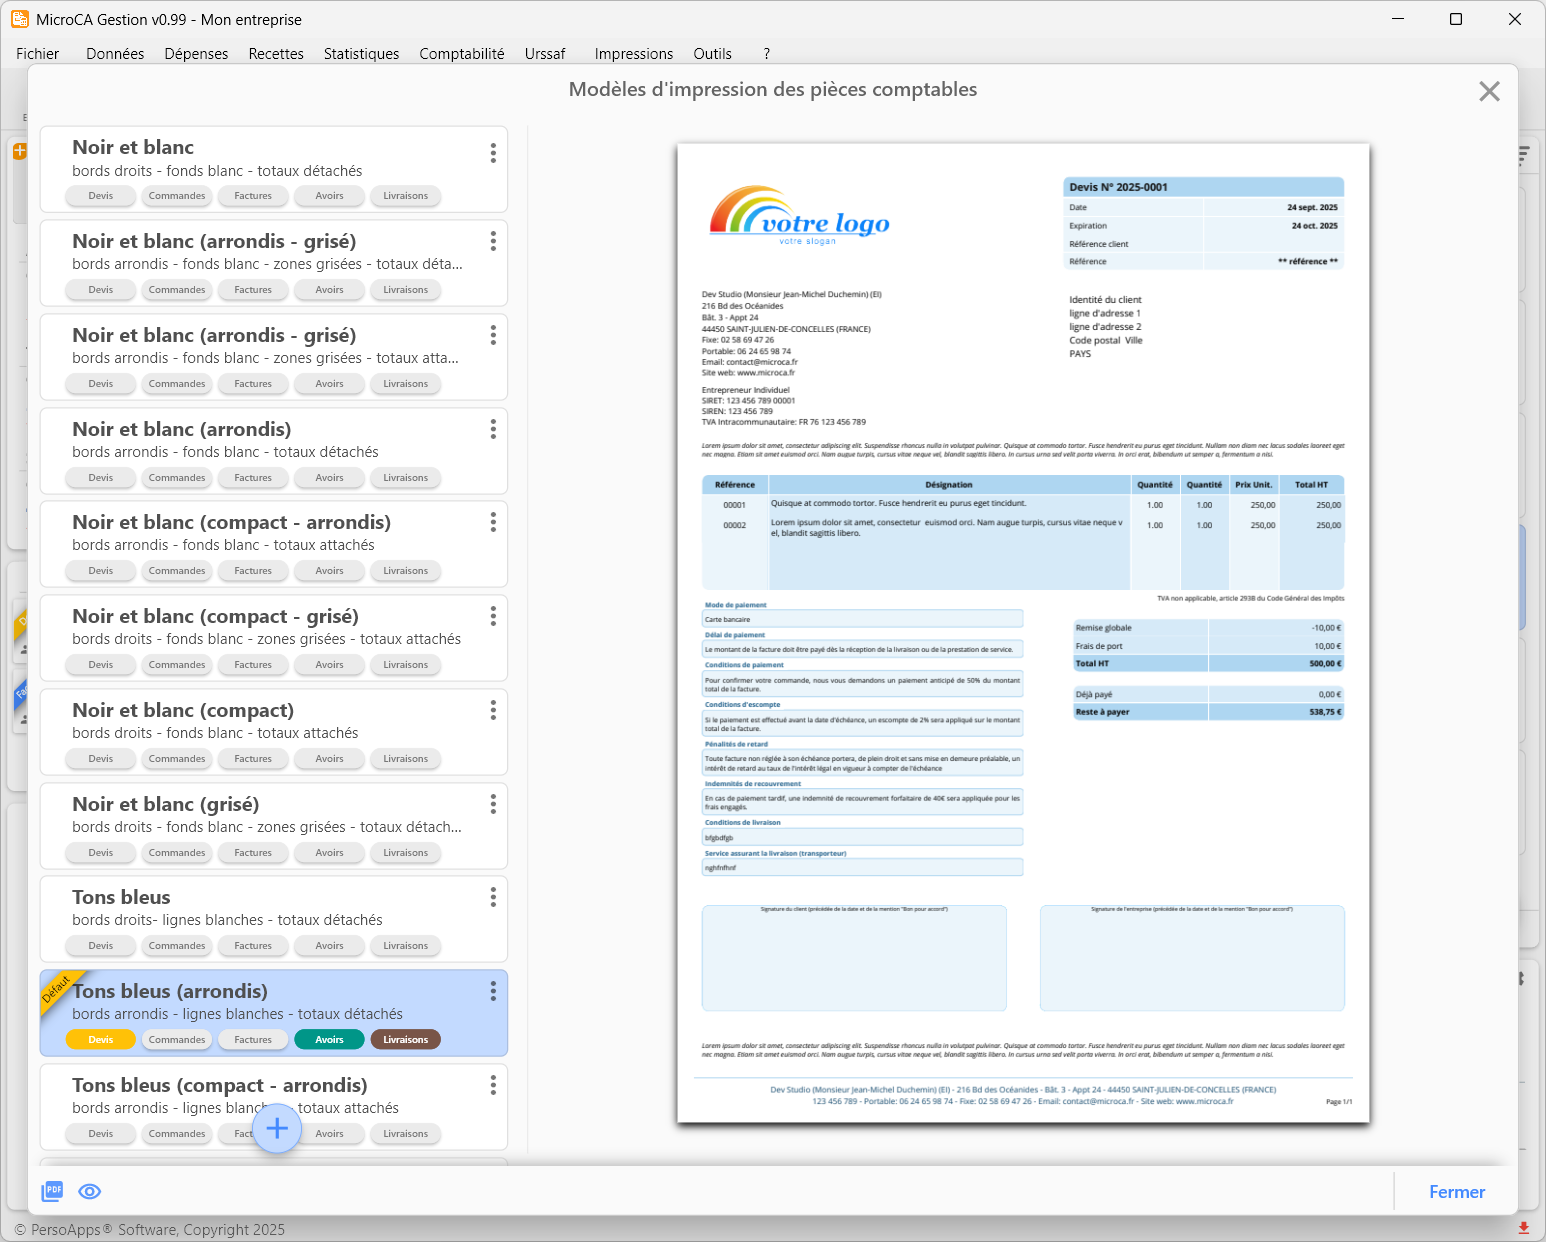Open options menu for first Noir et blanc

493,153
